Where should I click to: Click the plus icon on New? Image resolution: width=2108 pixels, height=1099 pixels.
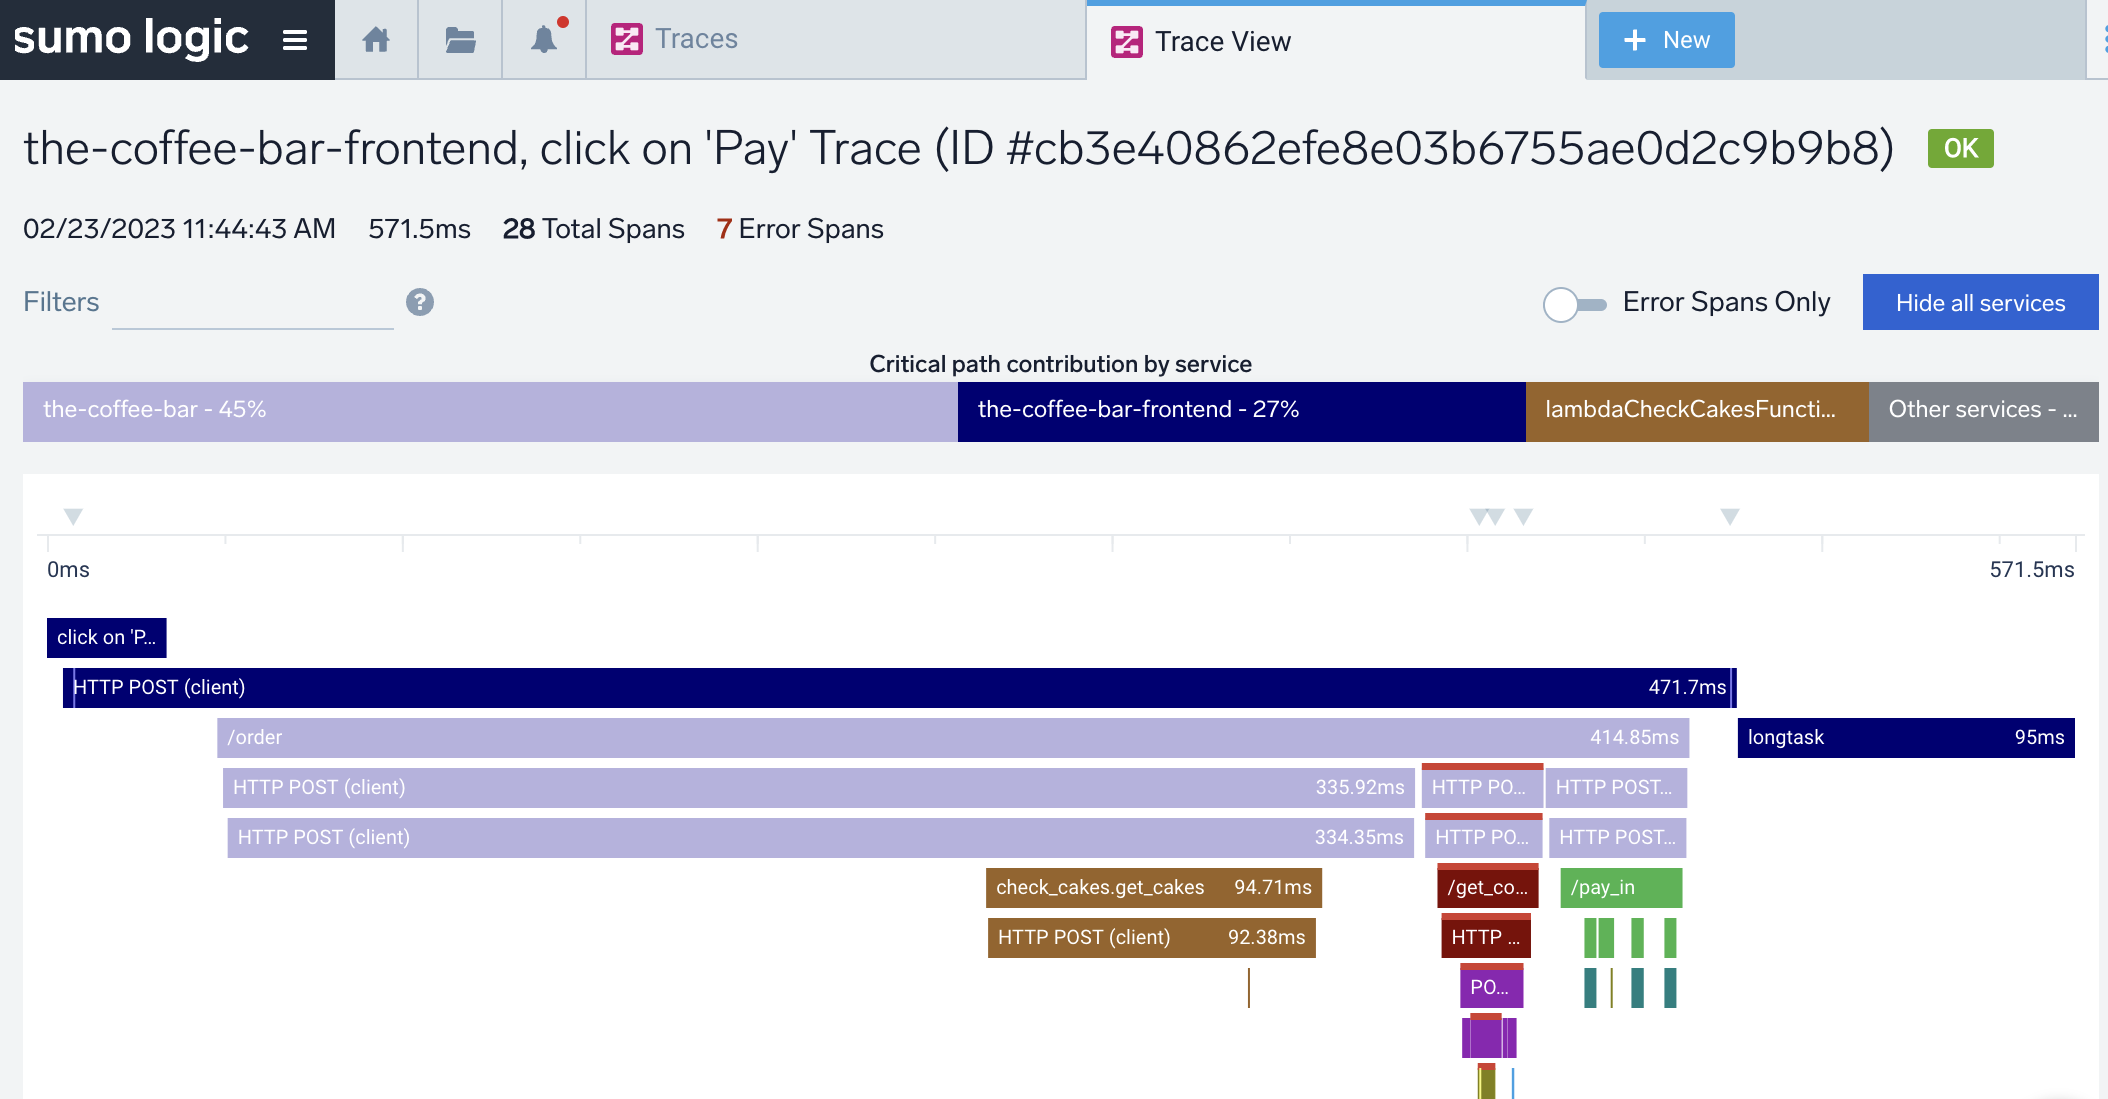point(1635,40)
